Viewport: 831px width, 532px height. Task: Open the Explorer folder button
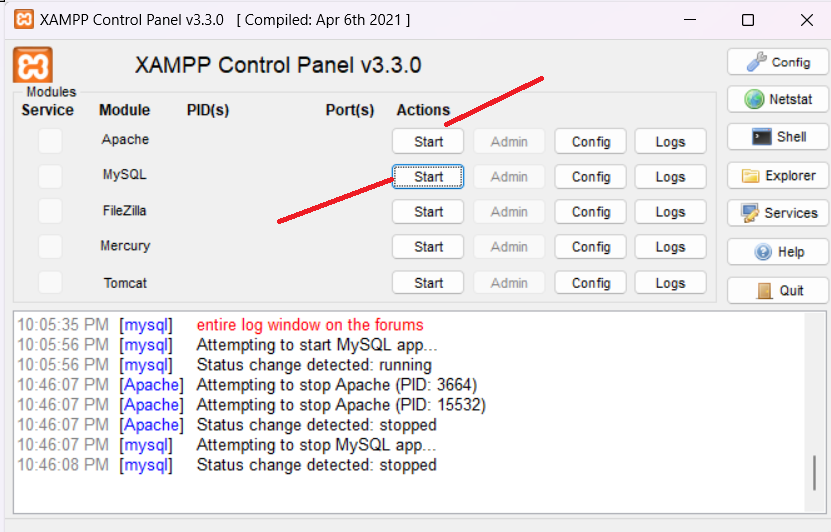click(x=777, y=175)
